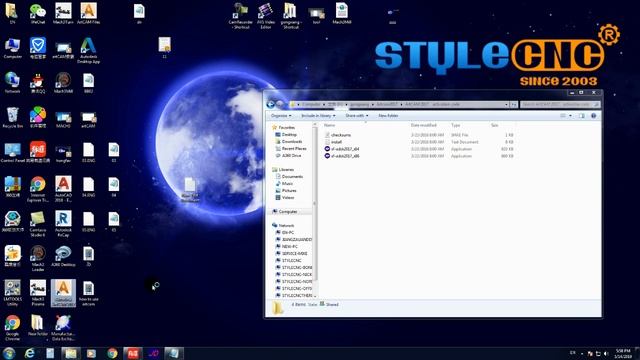
Task: Select the checksums file
Action: (341, 135)
